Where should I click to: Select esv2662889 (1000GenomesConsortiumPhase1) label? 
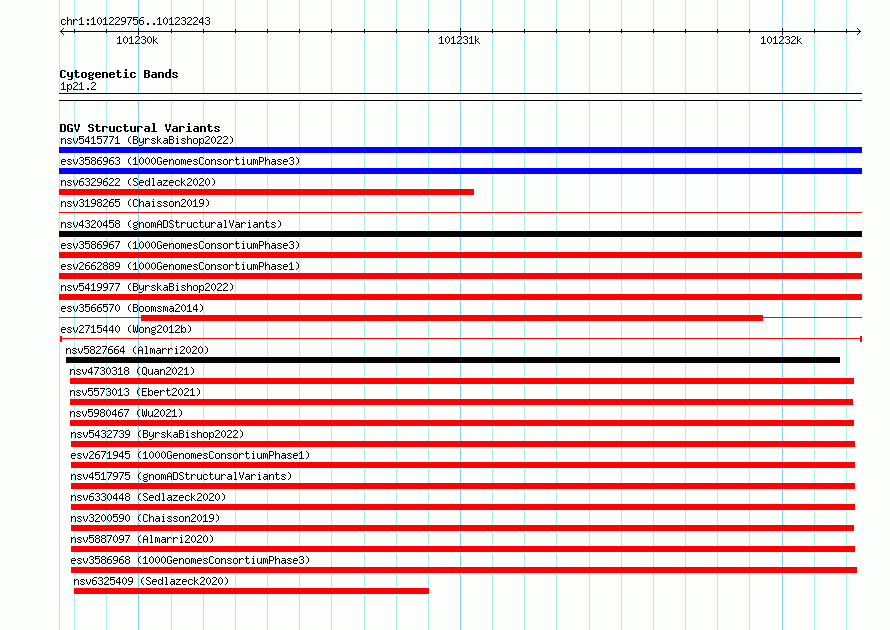pos(180,266)
